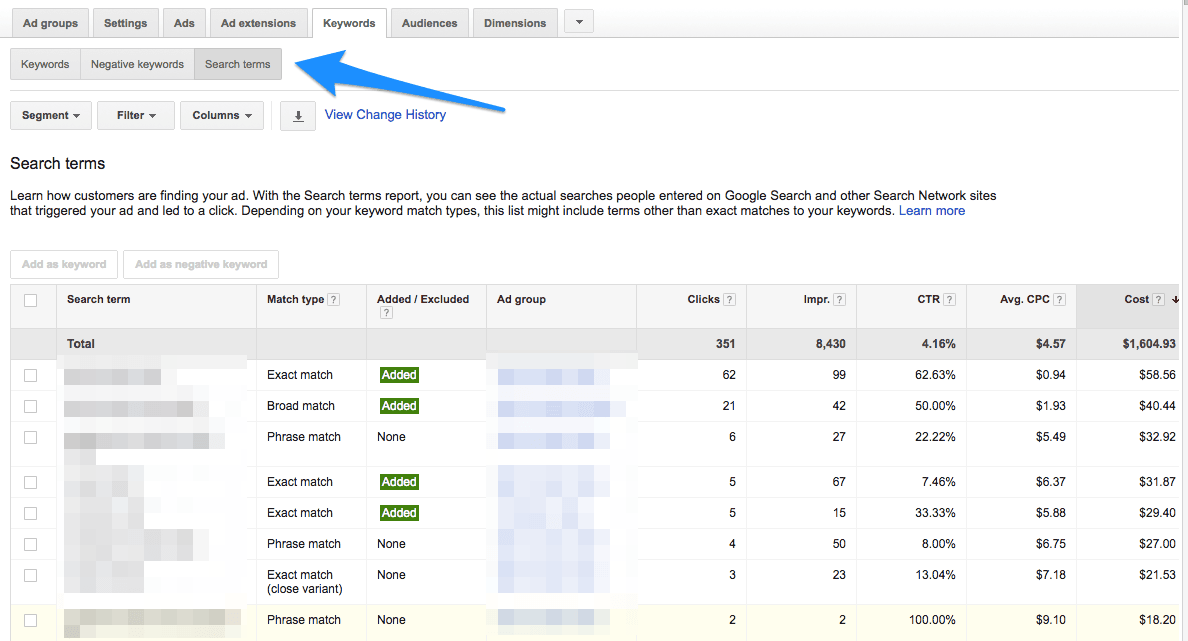Image resolution: width=1188 pixels, height=641 pixels.
Task: Click help icon next to Match type
Action: pos(334,300)
